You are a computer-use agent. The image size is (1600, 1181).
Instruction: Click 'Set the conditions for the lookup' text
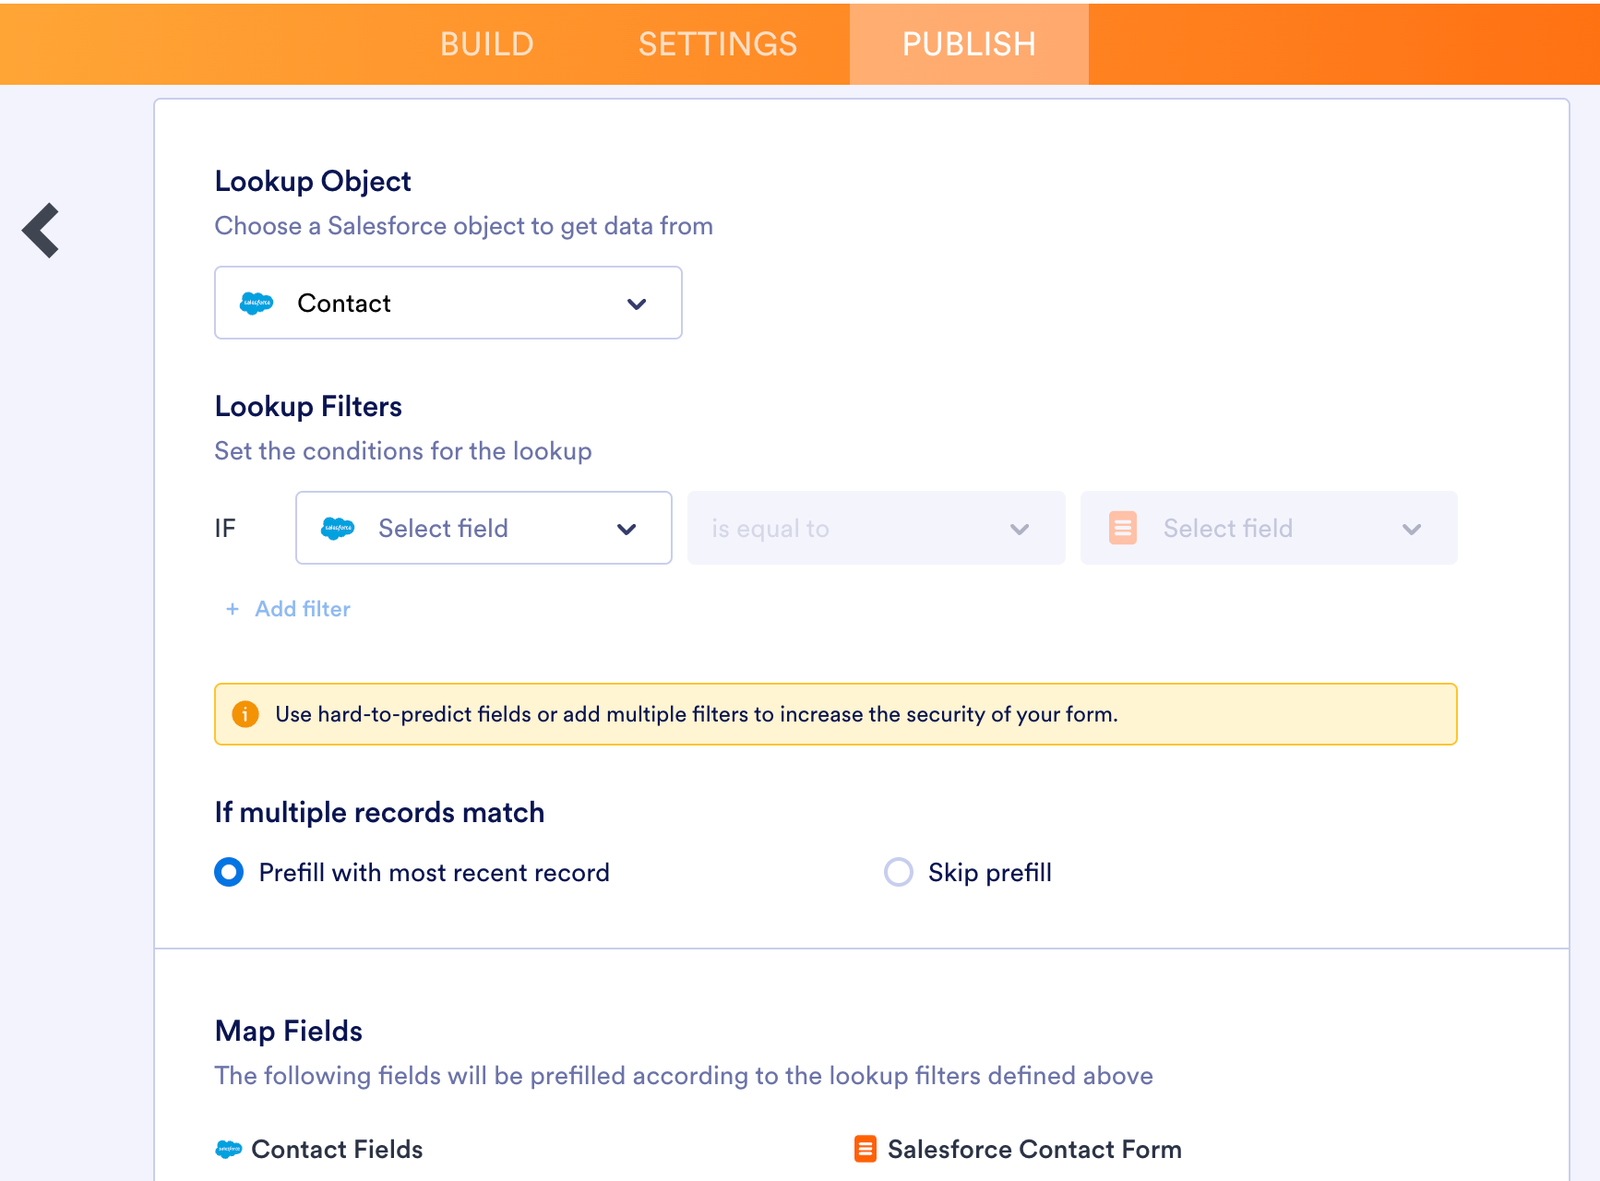tap(403, 451)
